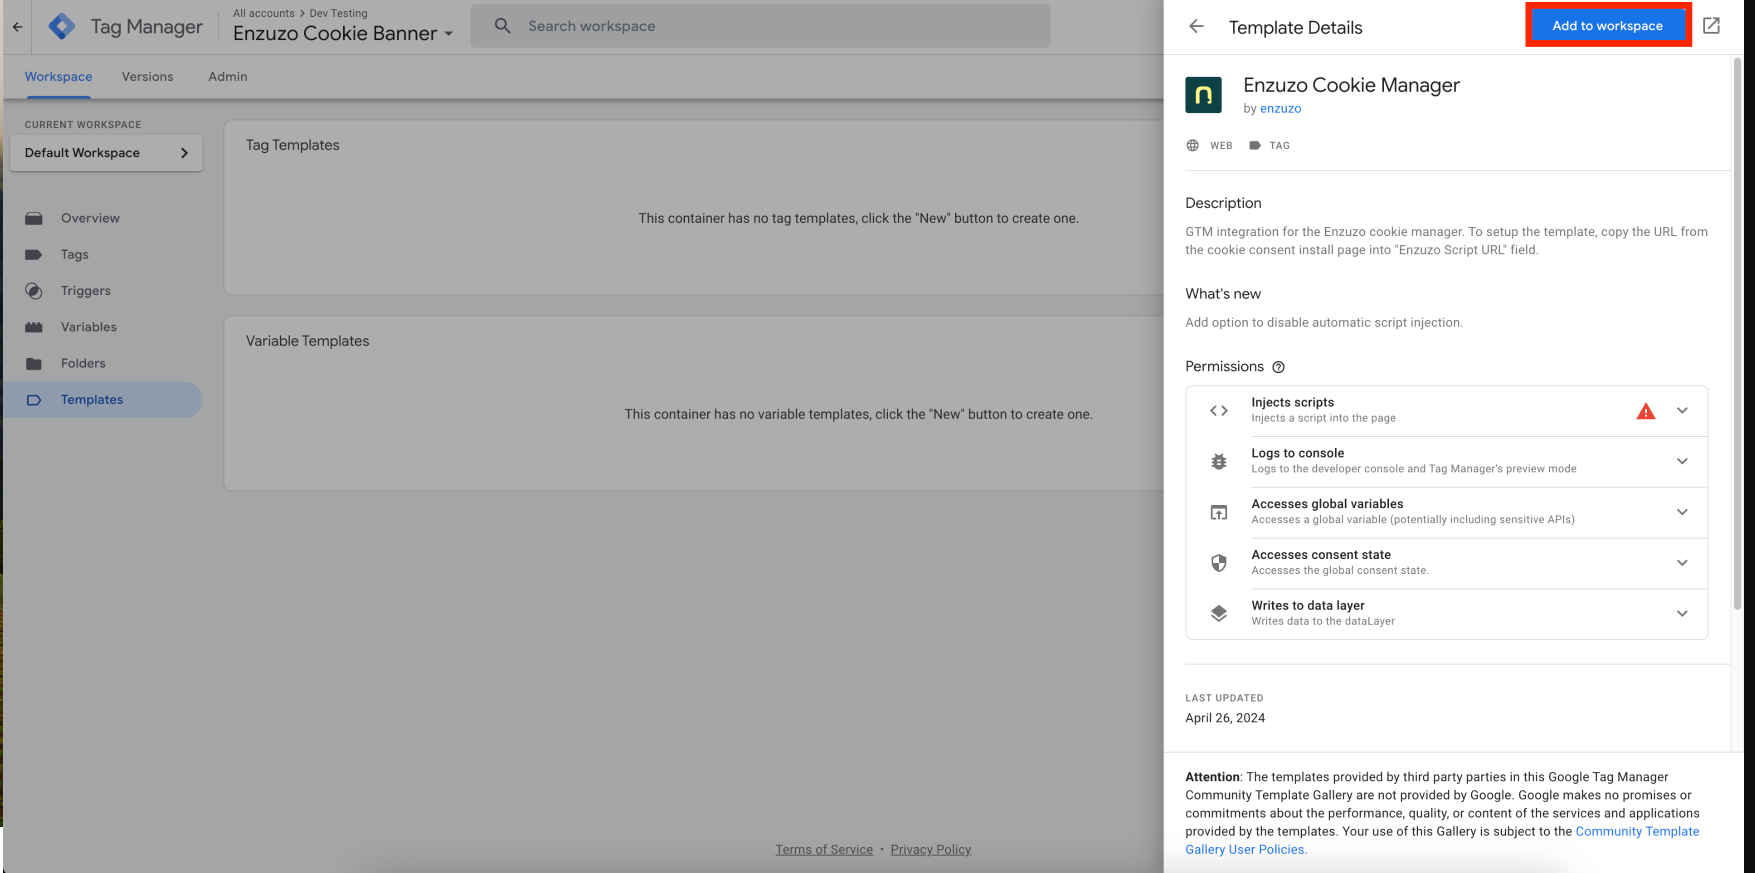The height and width of the screenshot is (873, 1755).
Task: Click the Writes to data layer icon
Action: click(x=1219, y=614)
